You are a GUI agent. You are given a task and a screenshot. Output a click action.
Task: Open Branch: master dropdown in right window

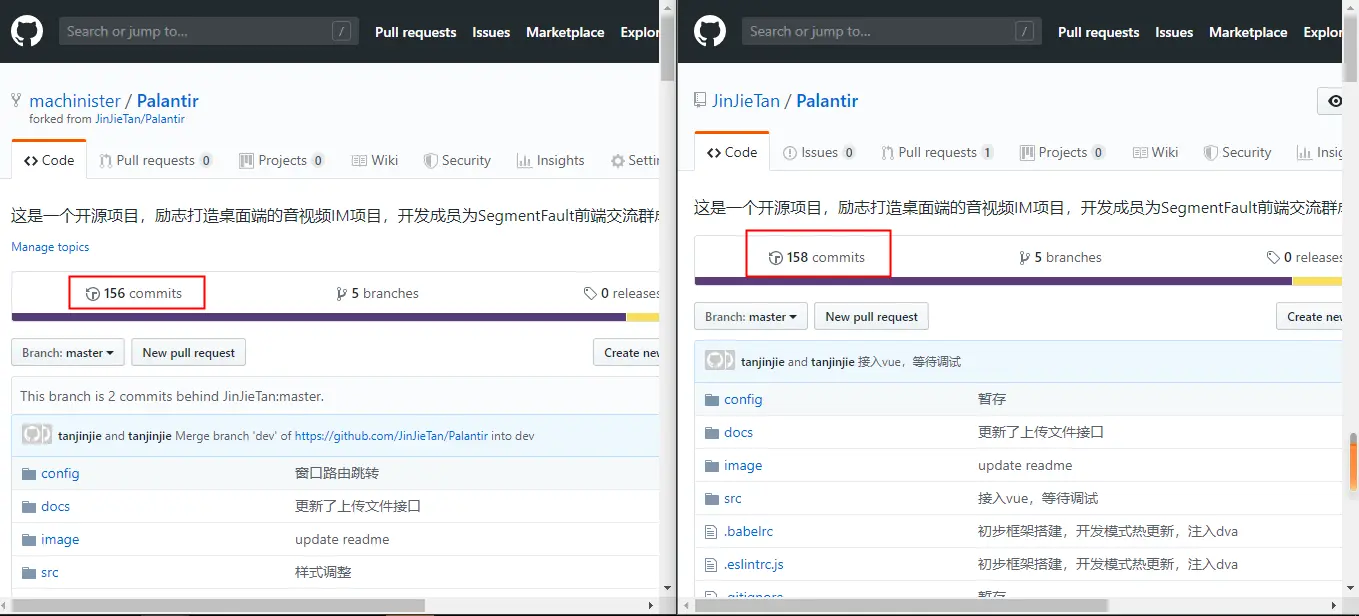751,316
